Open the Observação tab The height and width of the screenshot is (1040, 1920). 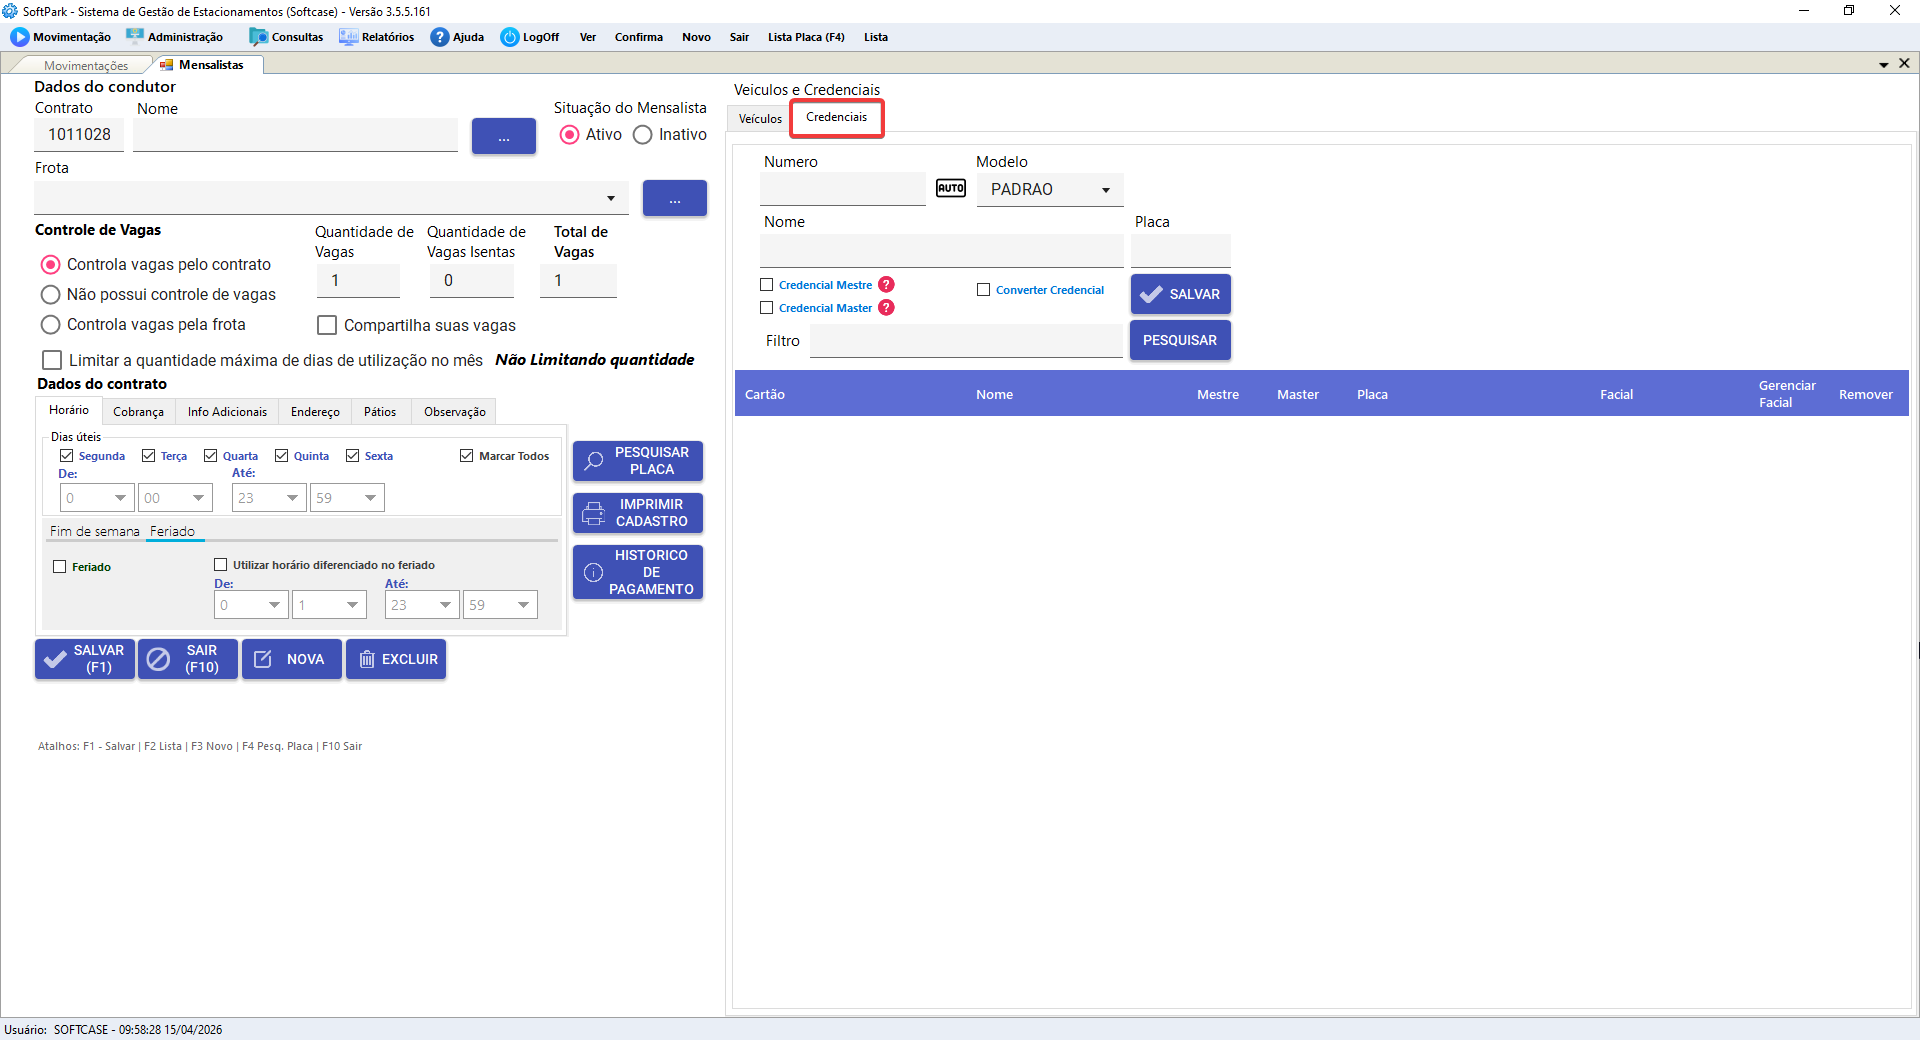point(455,412)
